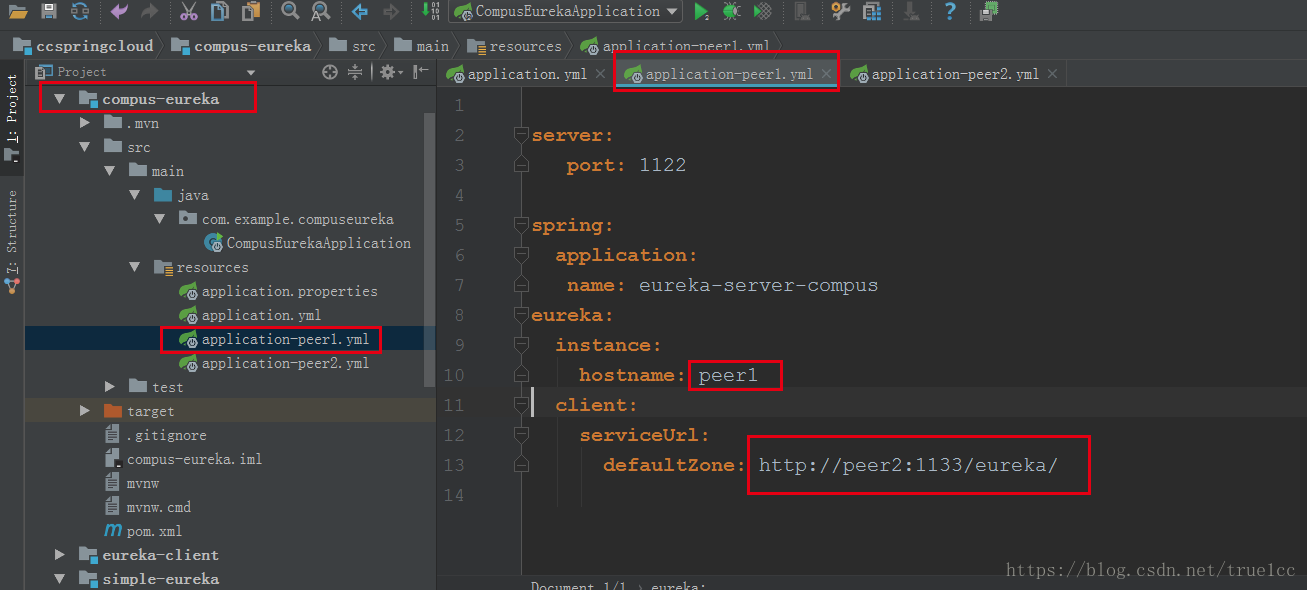Click the Scroll from Source target icon
The width and height of the screenshot is (1307, 590).
pos(331,72)
